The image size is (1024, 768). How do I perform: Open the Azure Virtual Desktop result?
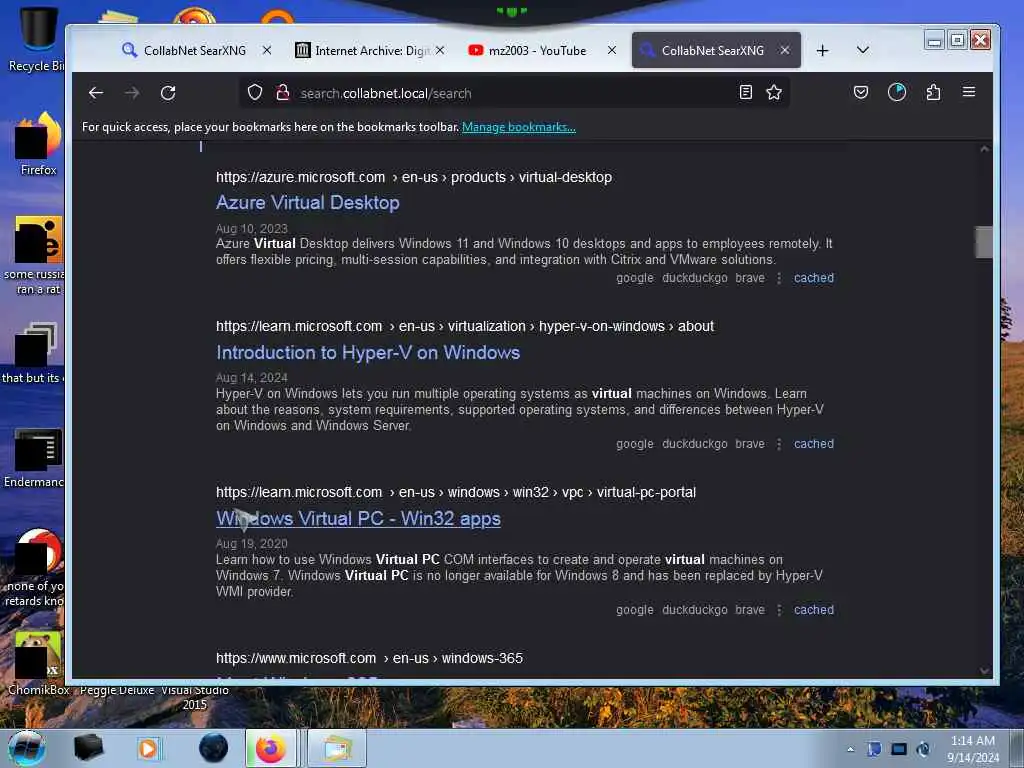click(308, 202)
